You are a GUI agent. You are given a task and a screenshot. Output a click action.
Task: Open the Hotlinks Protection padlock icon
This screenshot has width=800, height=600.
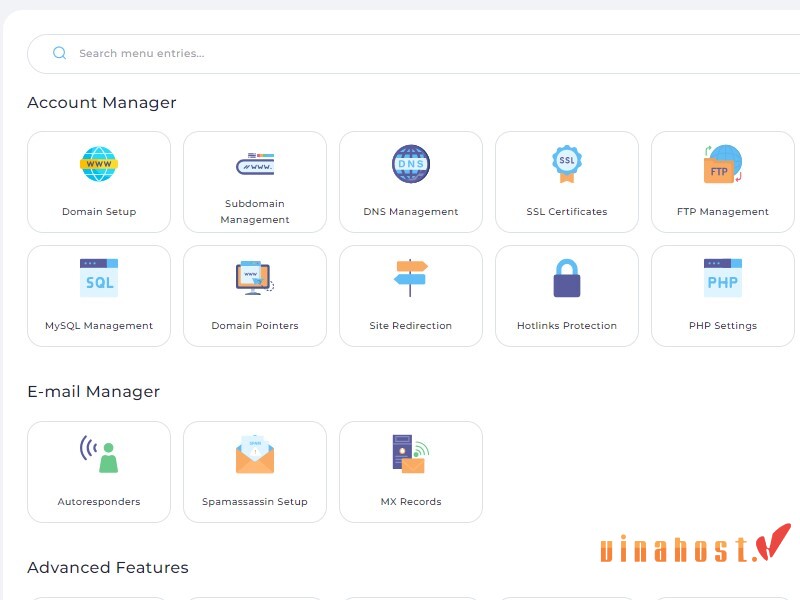click(567, 278)
